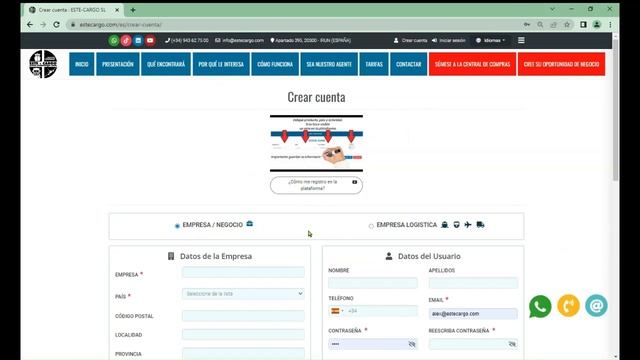Viewport: 640px width, 360px height.
Task: Click the Crear cuenta link in the top bar
Action: 410,40
